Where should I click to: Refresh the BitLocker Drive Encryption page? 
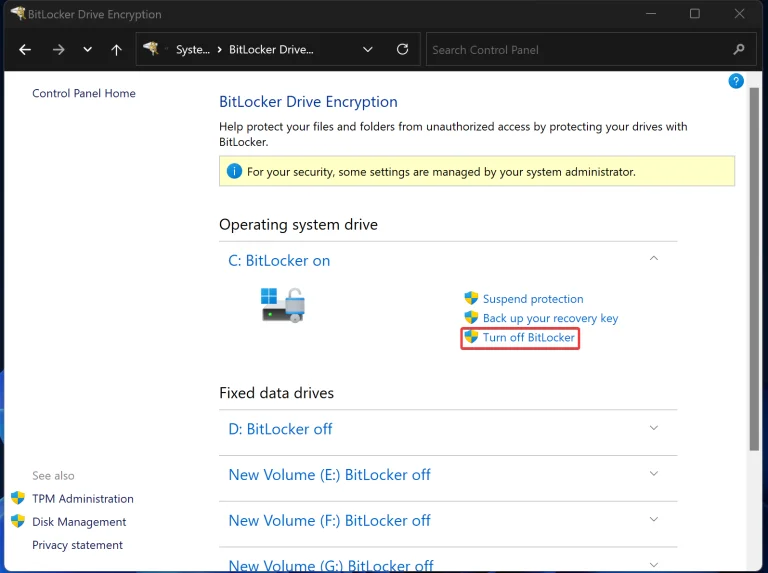tap(402, 49)
